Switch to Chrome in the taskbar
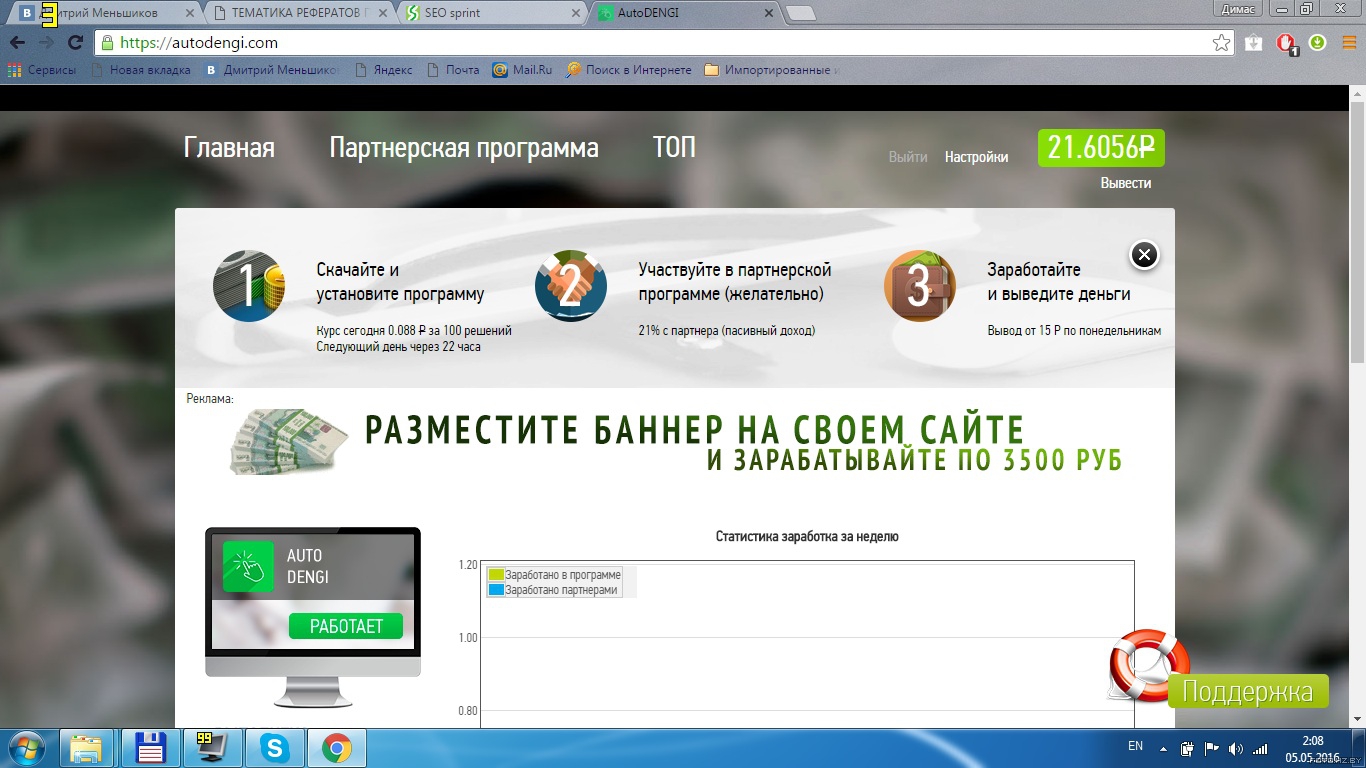This screenshot has width=1366, height=768. (337, 748)
